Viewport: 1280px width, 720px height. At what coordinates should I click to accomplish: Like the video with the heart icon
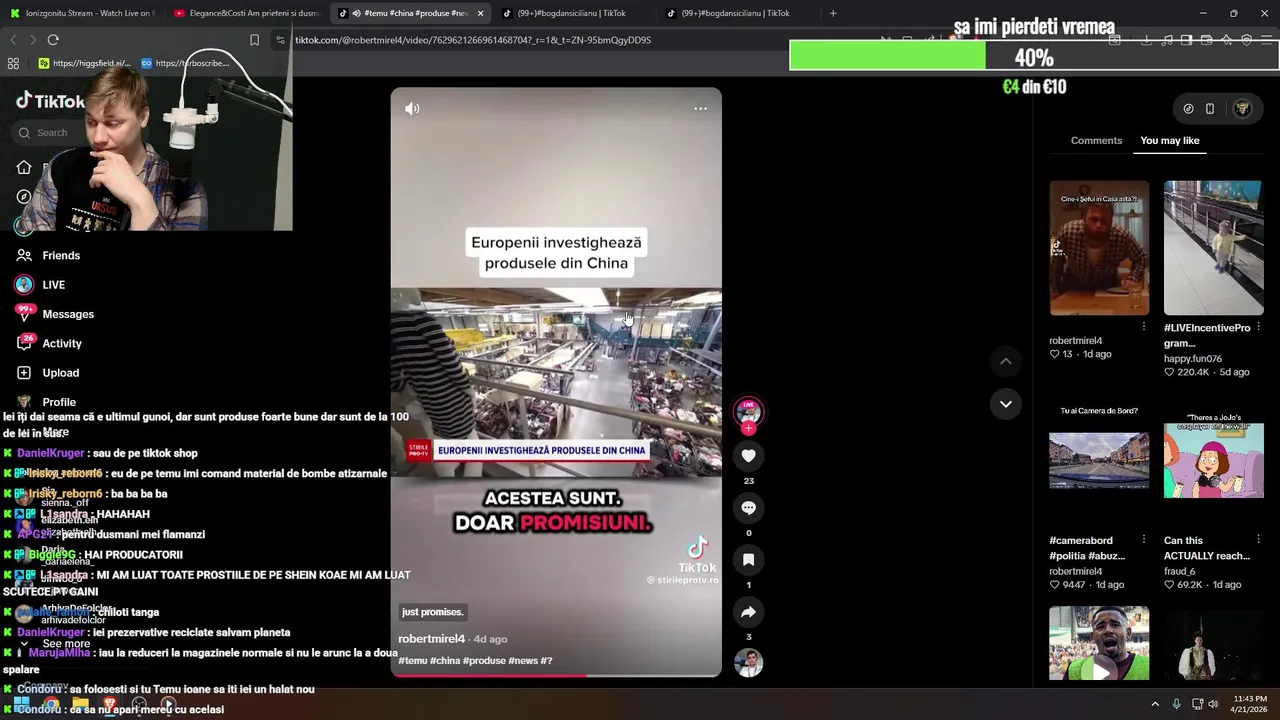tap(748, 456)
